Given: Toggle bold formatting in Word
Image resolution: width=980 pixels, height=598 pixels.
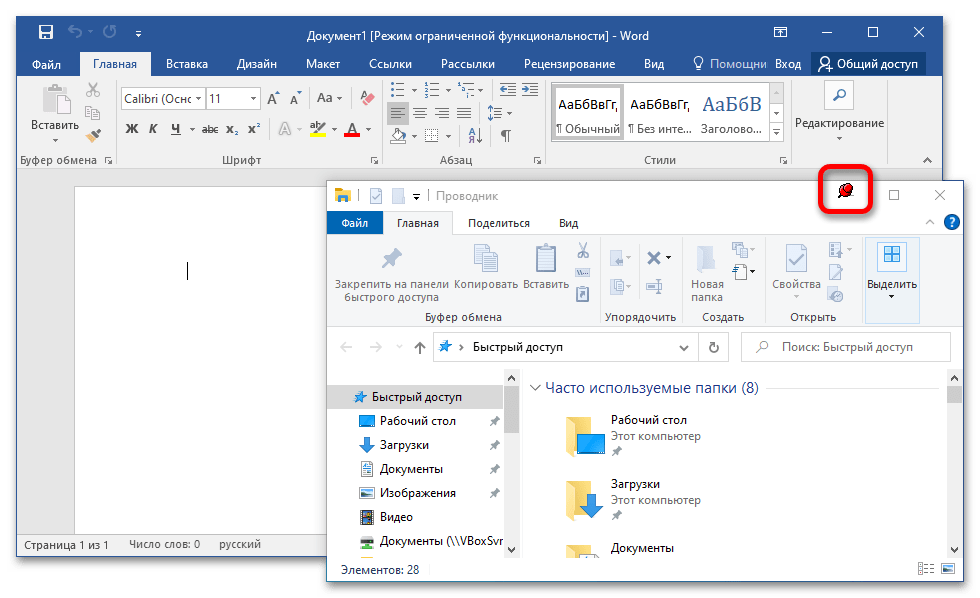Looking at the screenshot, I should [x=131, y=129].
